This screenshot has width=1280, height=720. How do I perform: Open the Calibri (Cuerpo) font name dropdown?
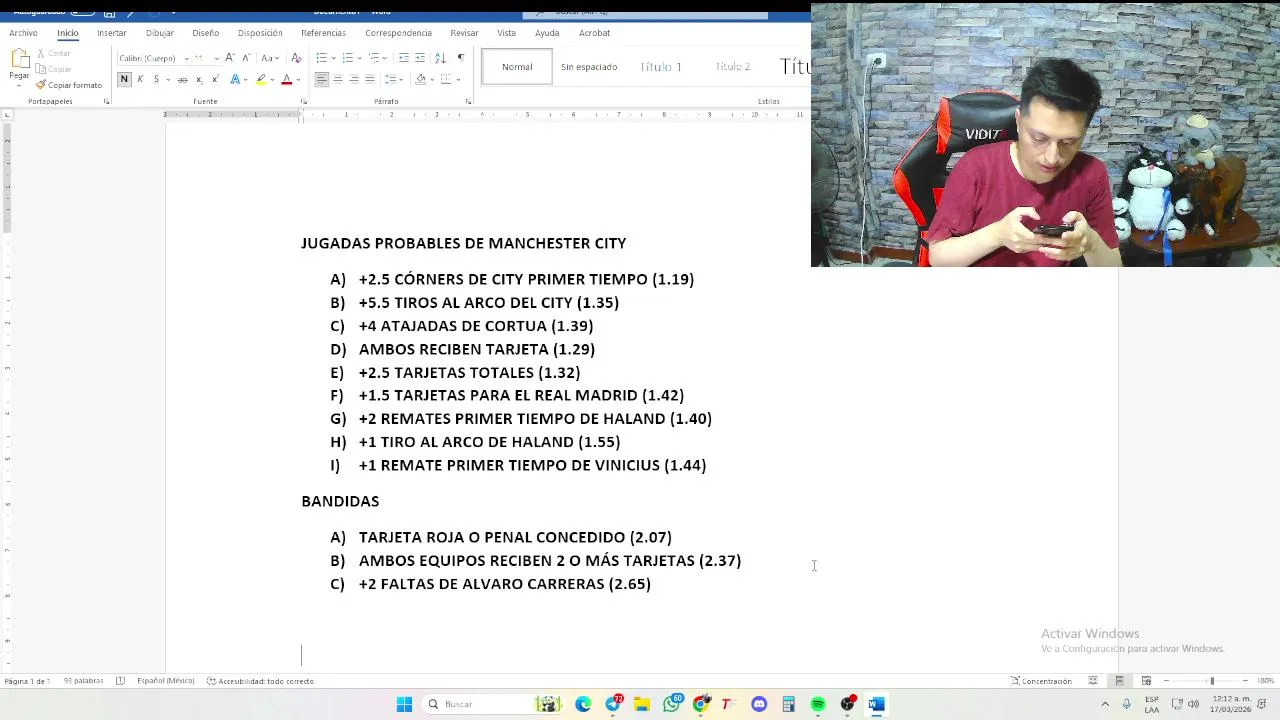click(x=186, y=58)
